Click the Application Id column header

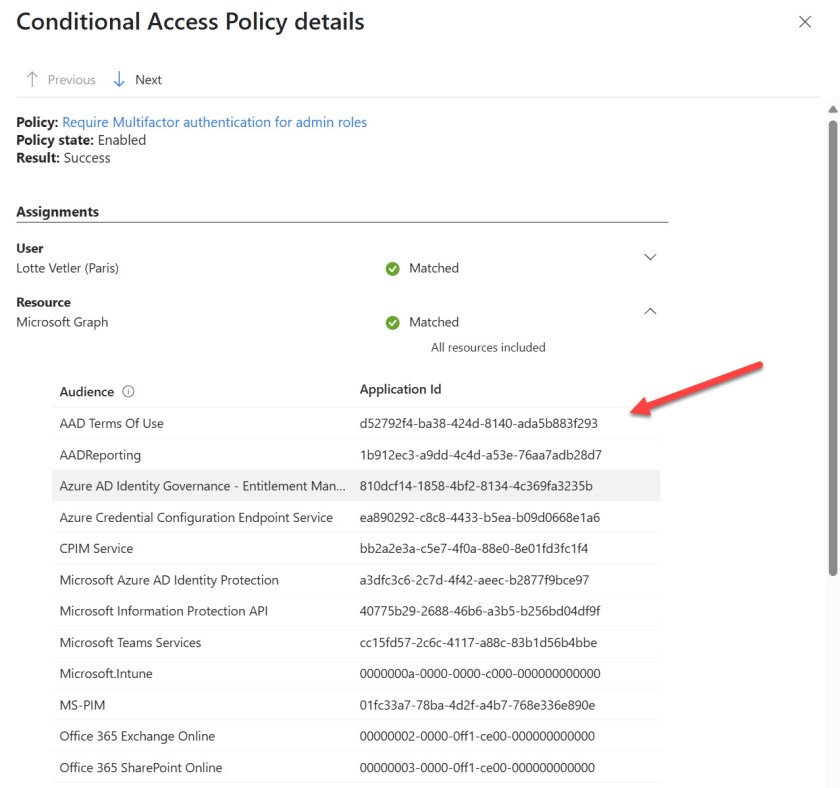coord(400,389)
